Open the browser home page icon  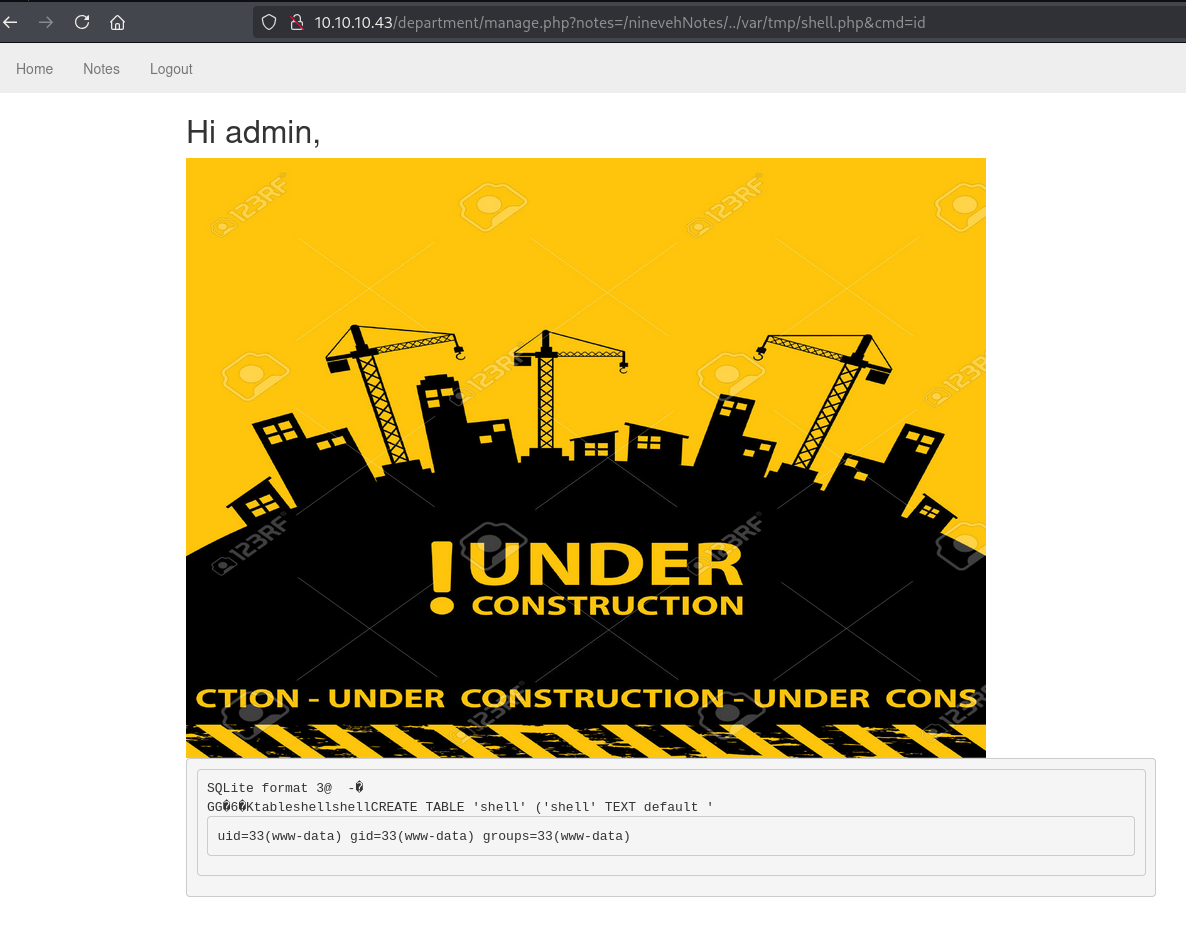point(117,23)
